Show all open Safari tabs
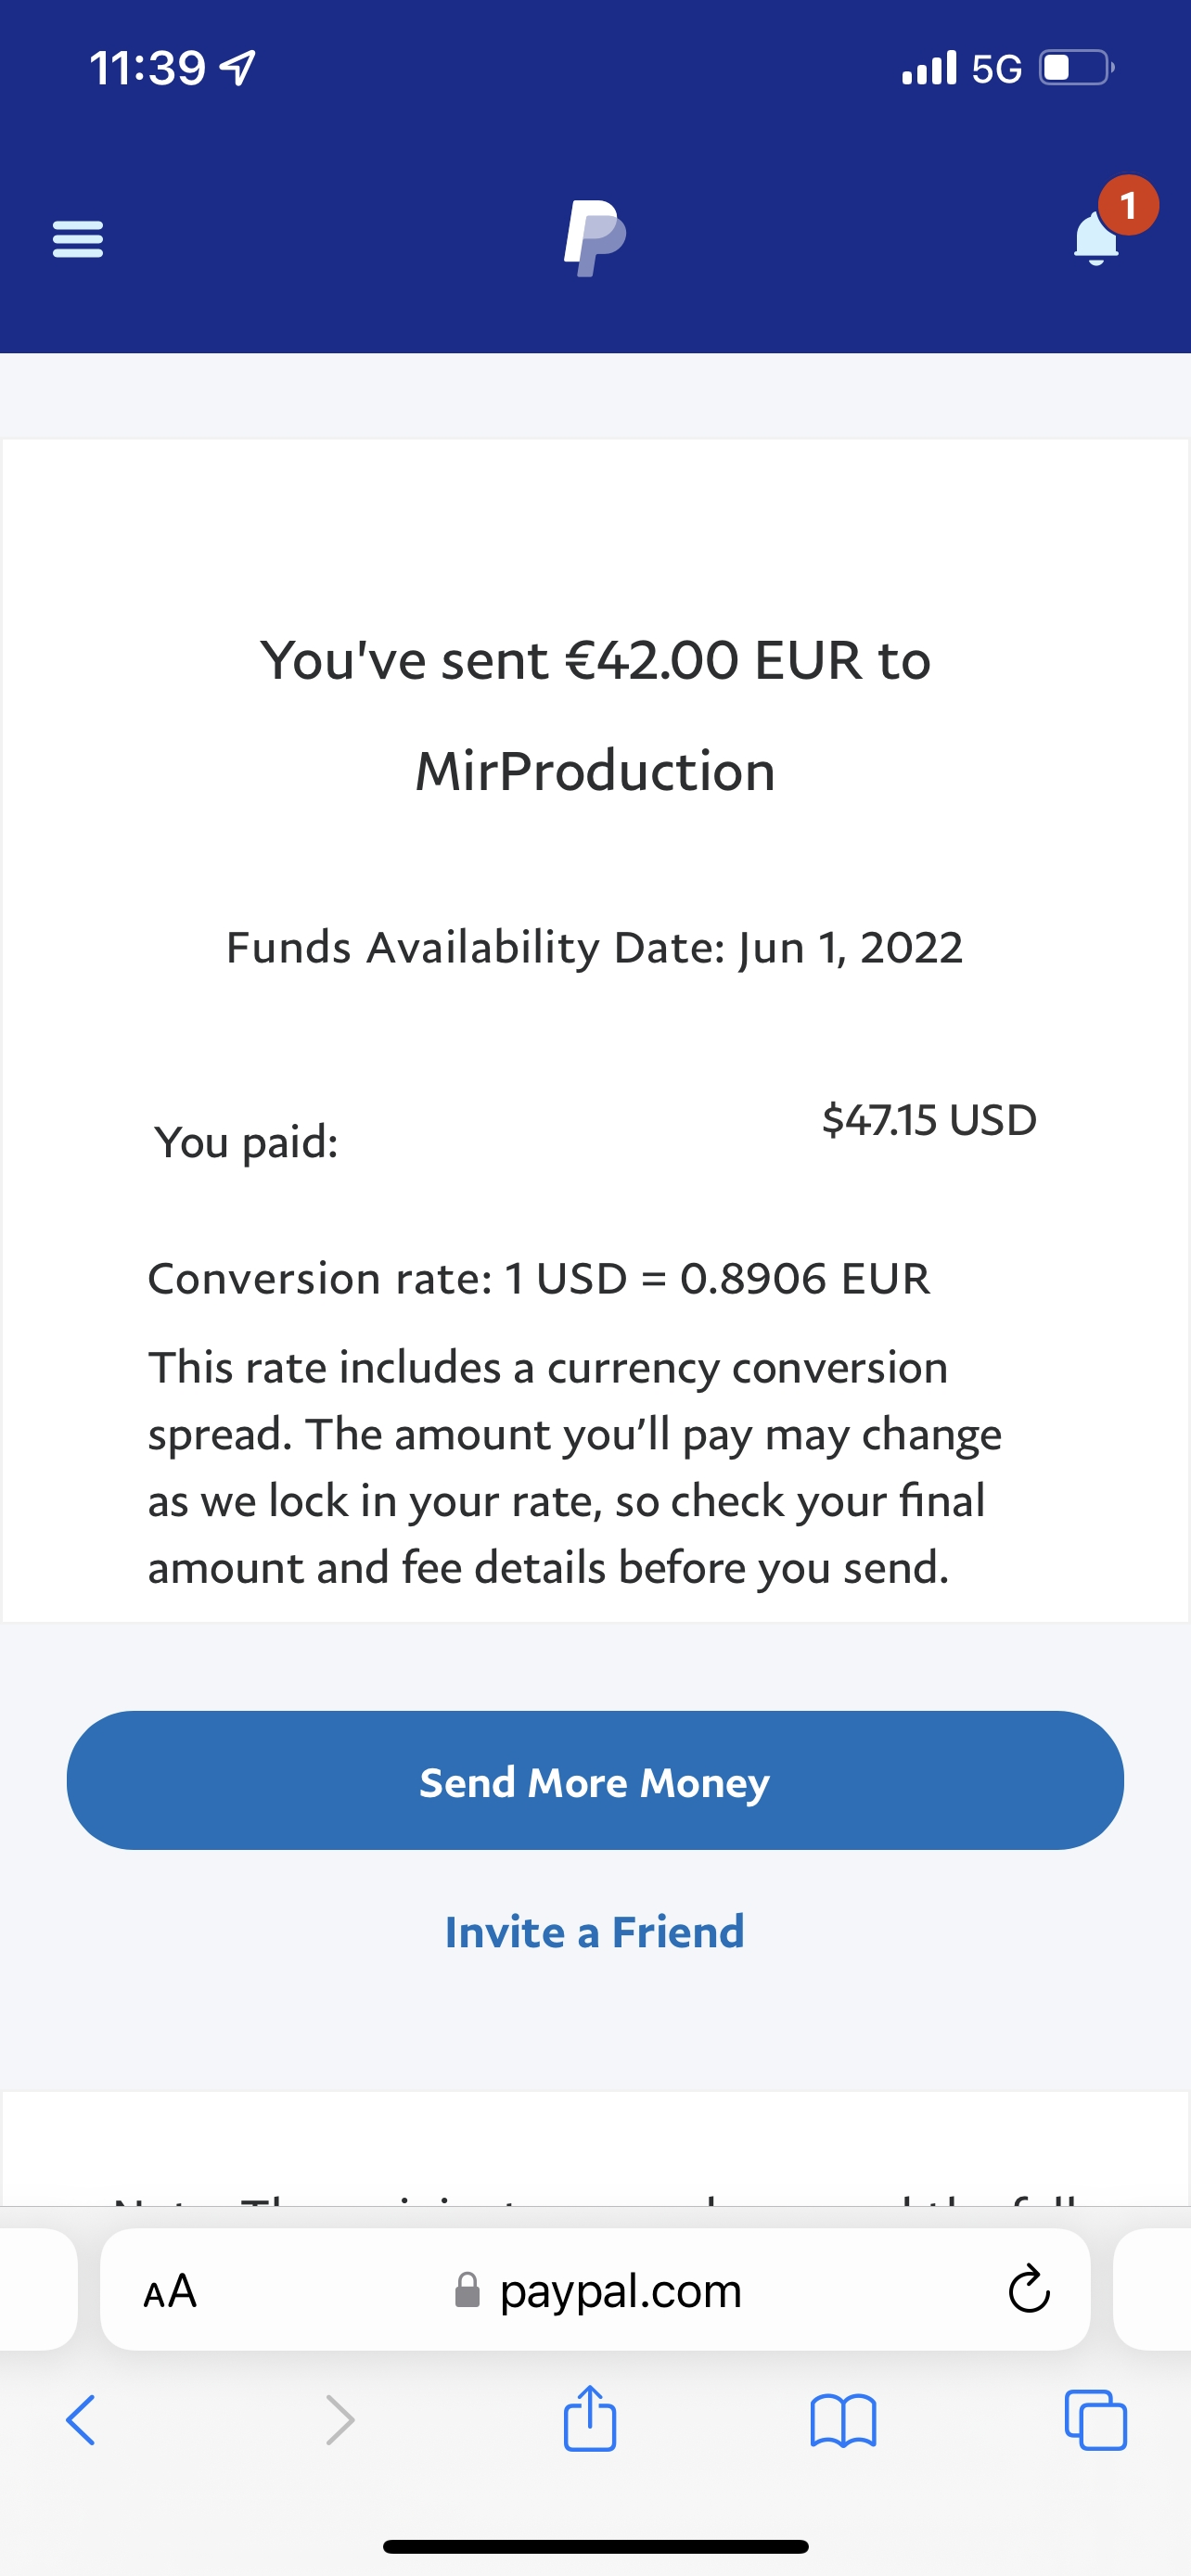Screen dimensions: 1191x2576 (1096, 2421)
